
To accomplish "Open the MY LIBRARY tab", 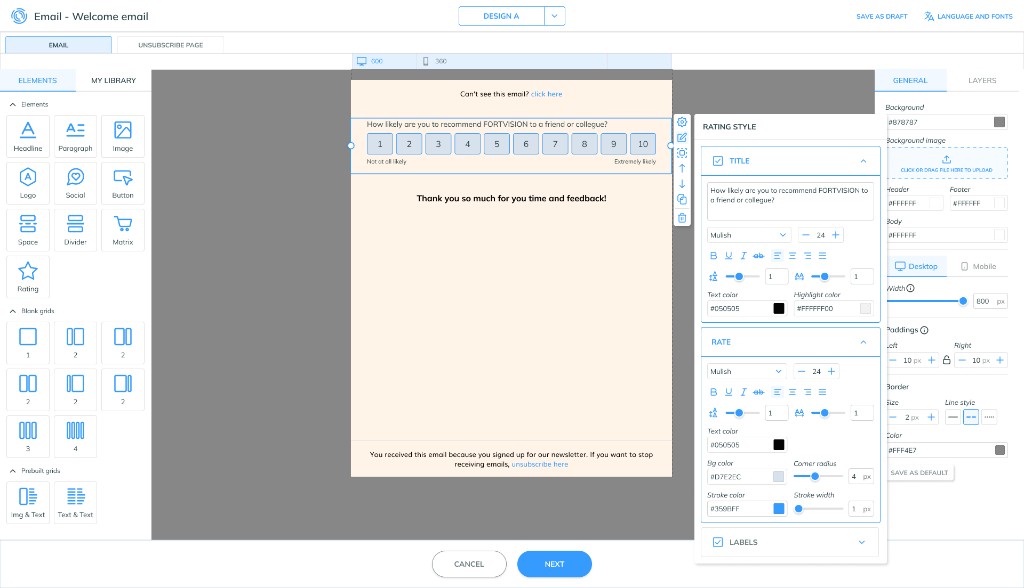I will pos(114,80).
